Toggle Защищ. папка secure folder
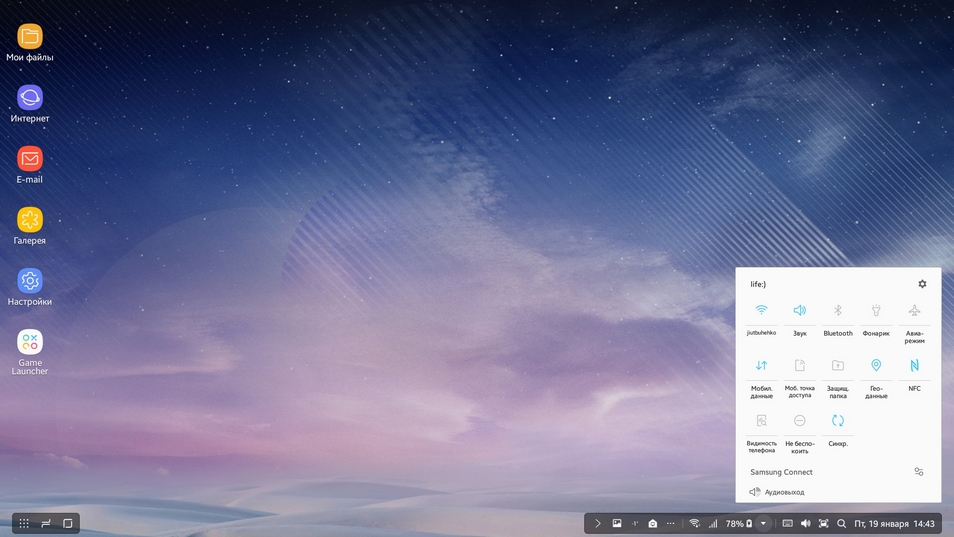Screen dimensions: 954x537 838,378
